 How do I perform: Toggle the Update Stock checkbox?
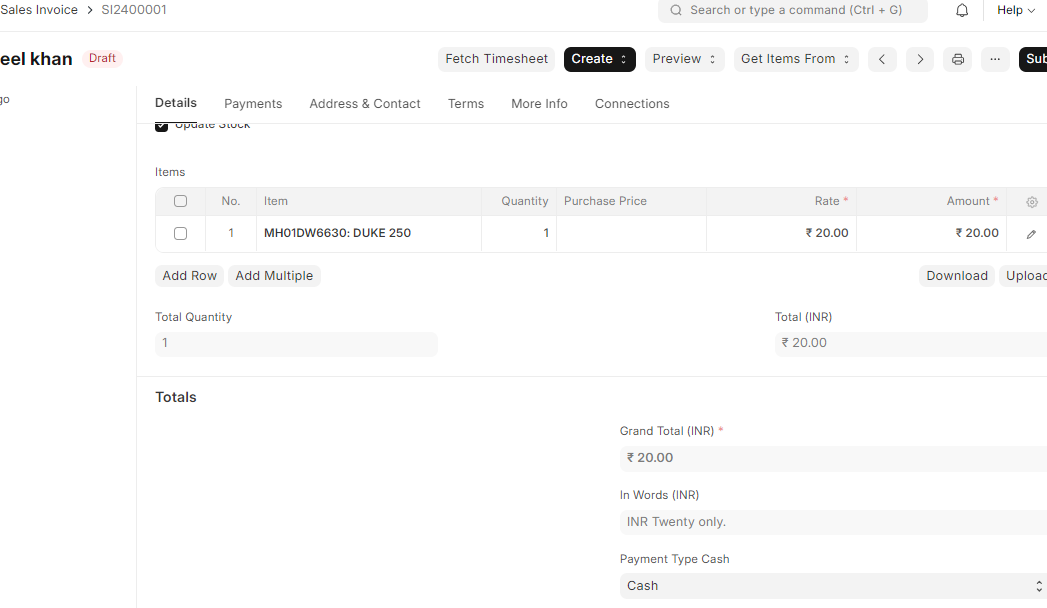(162, 126)
